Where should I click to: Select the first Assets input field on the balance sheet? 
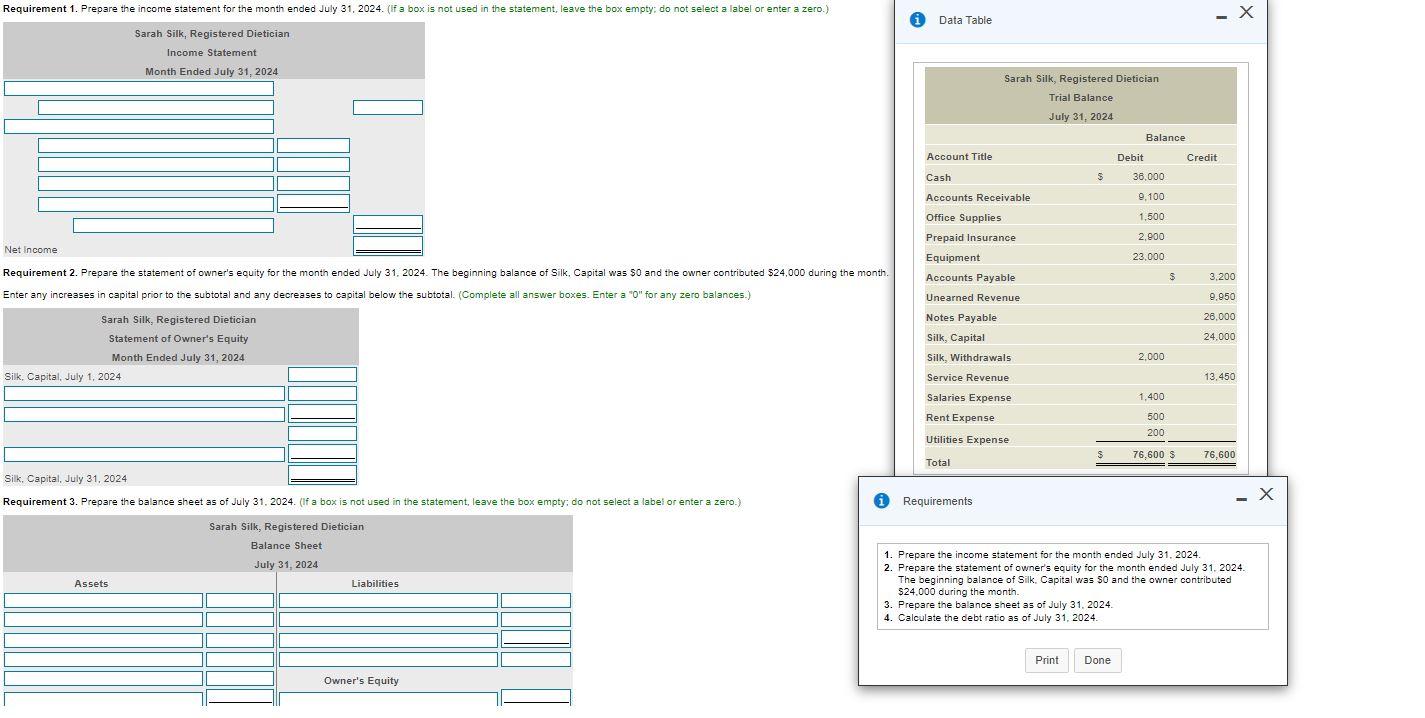pyautogui.click(x=102, y=600)
